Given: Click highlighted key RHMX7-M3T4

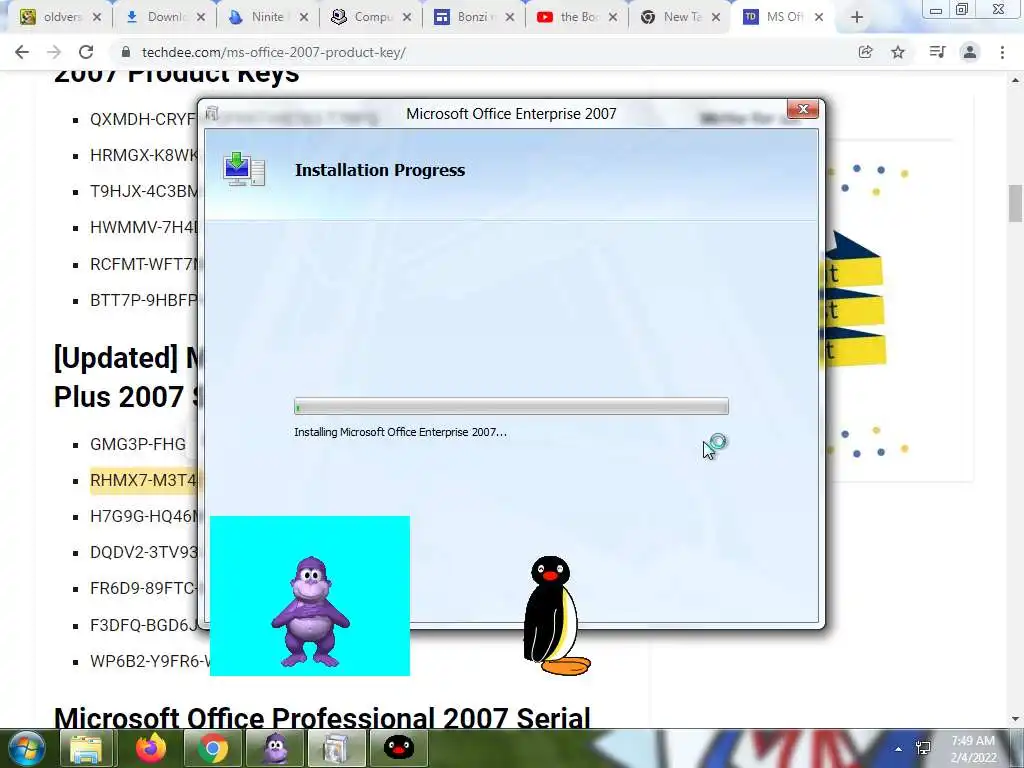Looking at the screenshot, I should click(x=144, y=481).
